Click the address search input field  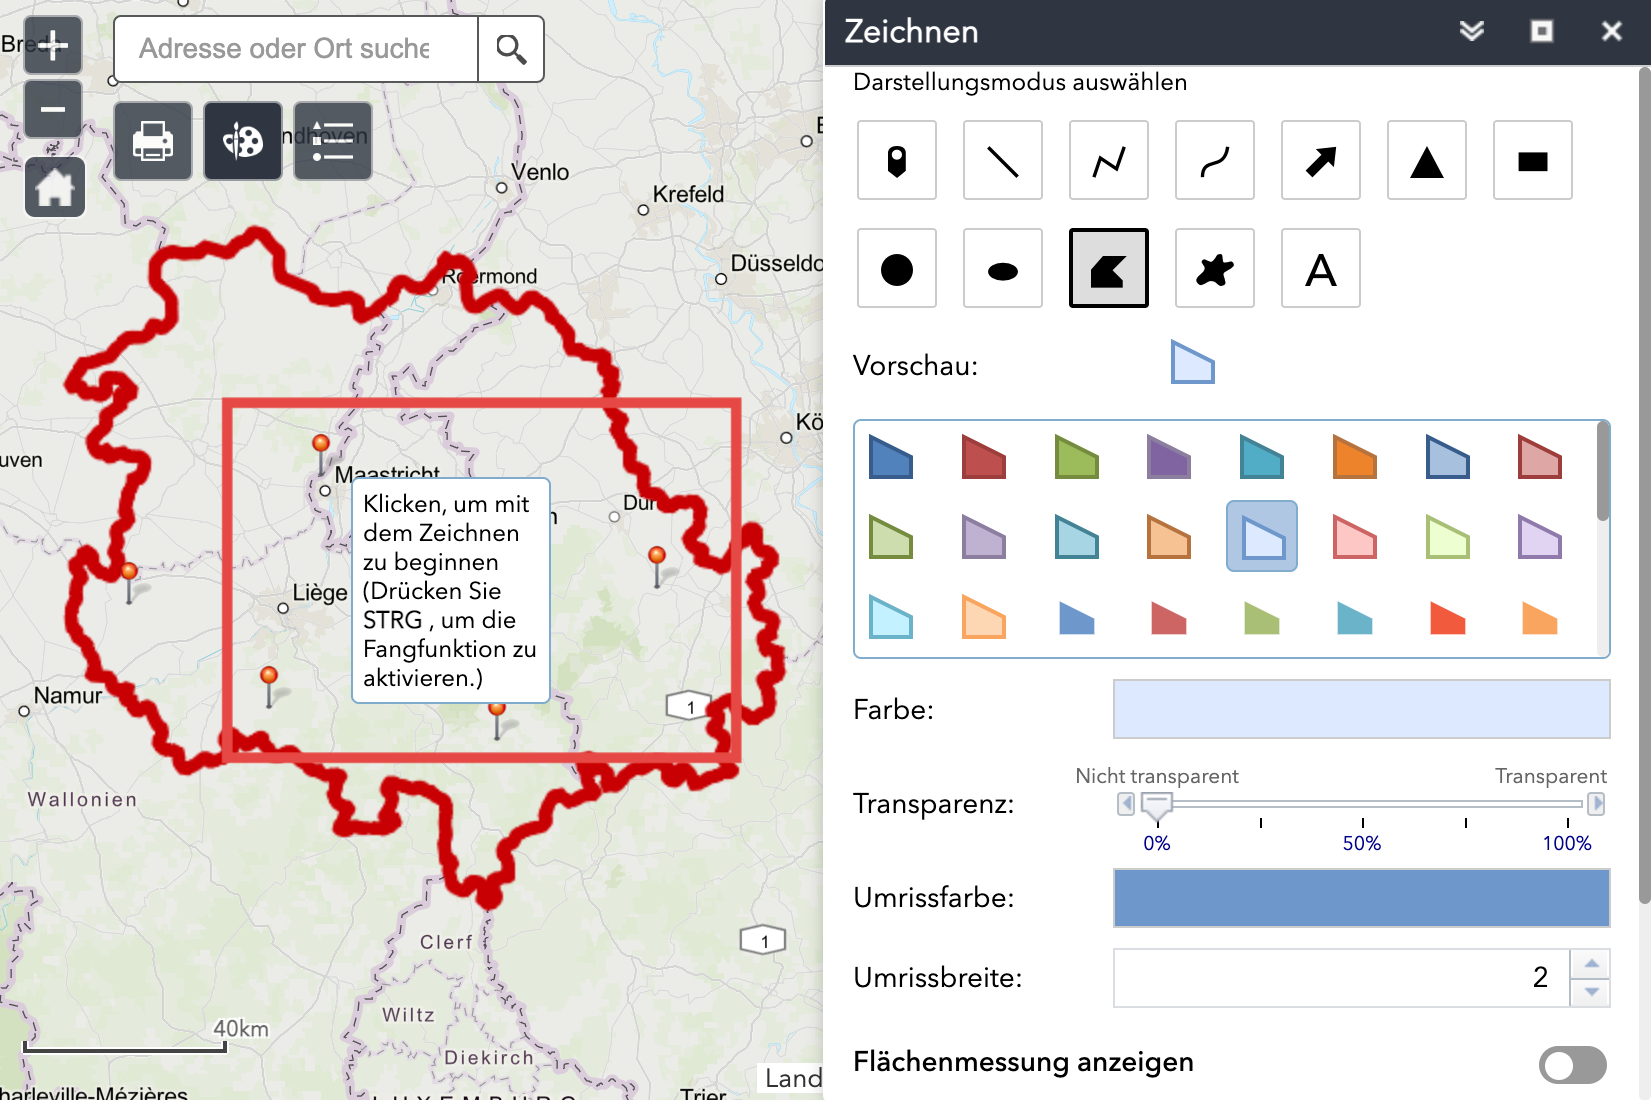296,49
